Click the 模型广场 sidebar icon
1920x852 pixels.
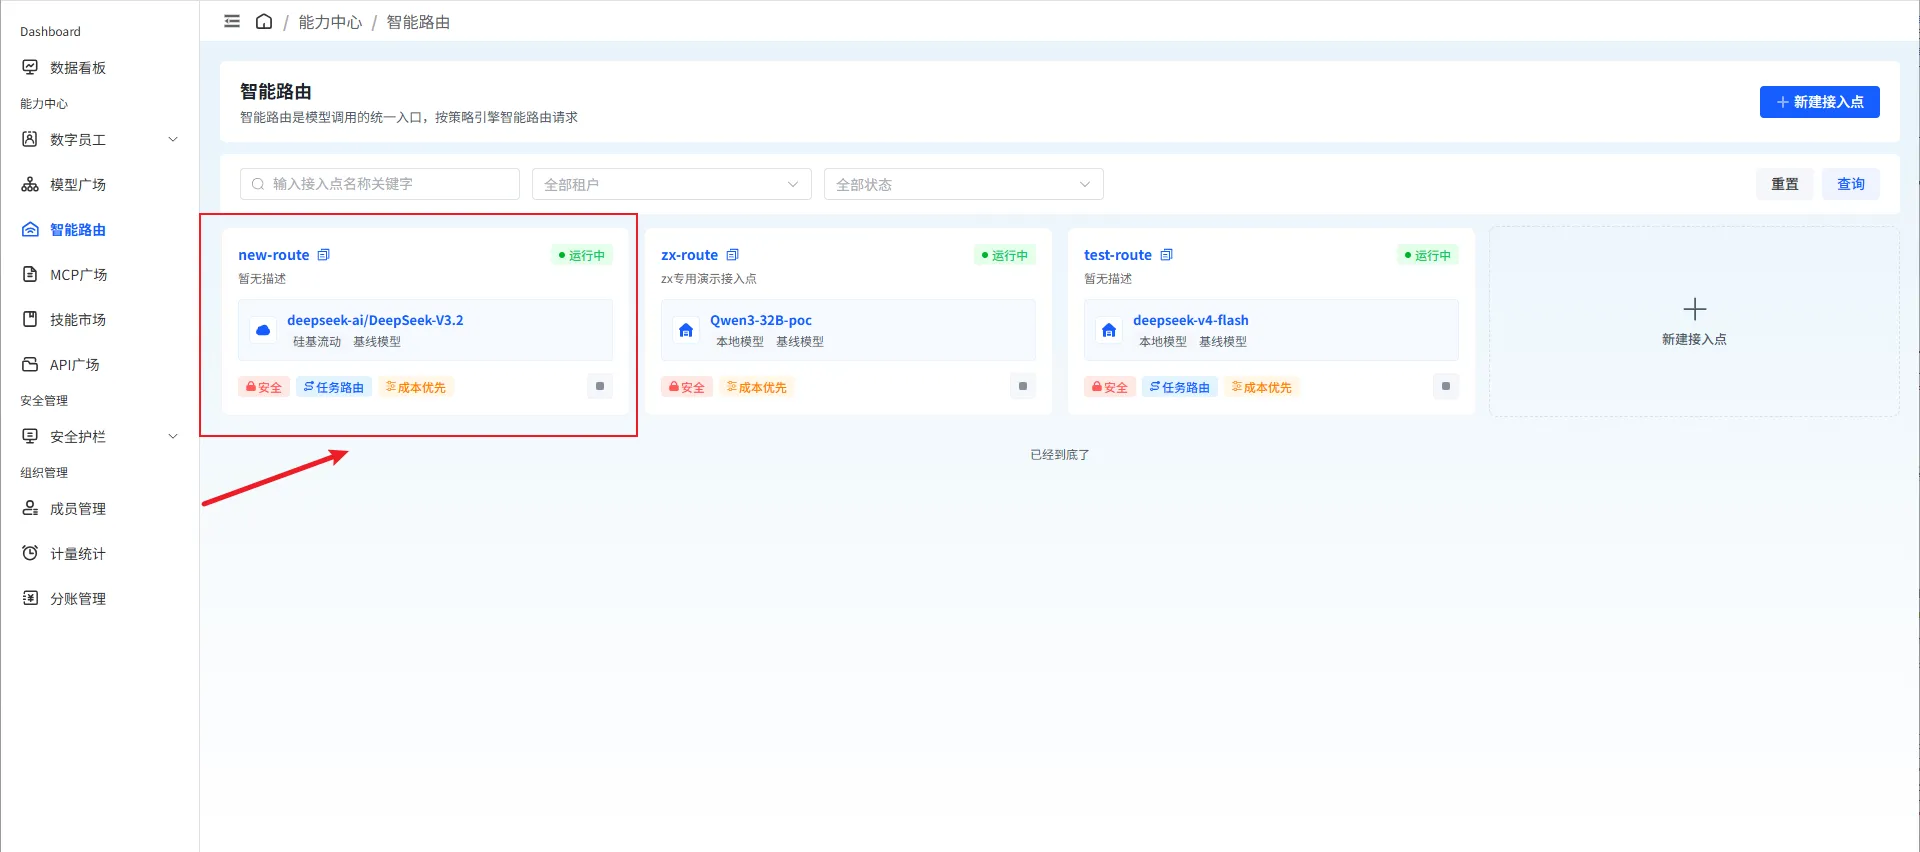click(30, 184)
